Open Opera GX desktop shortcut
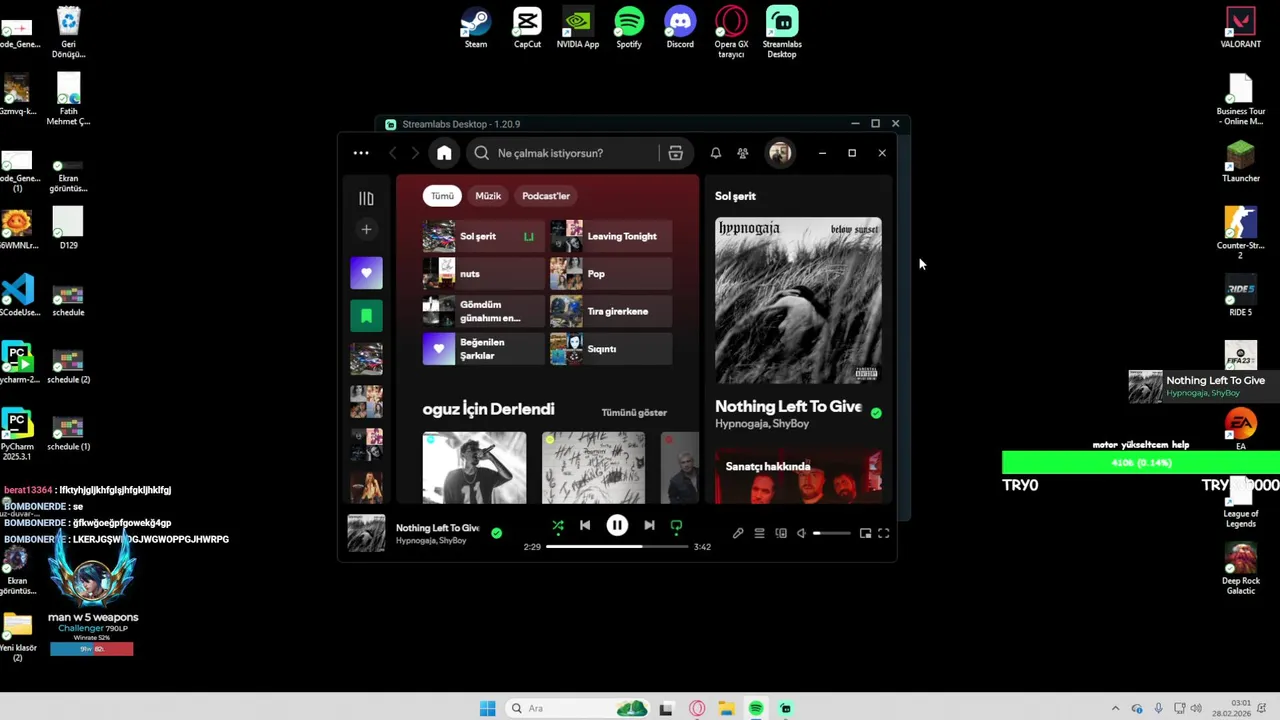1280x720 pixels. pyautogui.click(x=731, y=32)
